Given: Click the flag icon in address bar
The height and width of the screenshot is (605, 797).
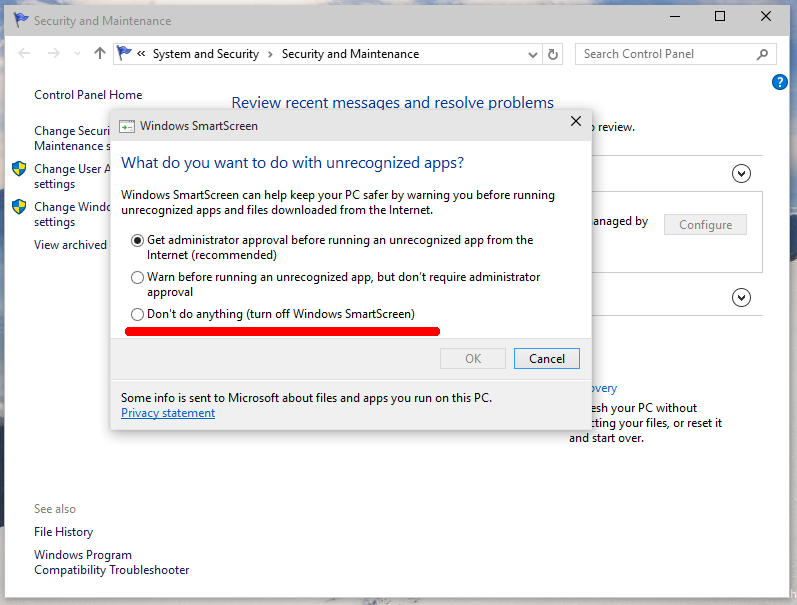Looking at the screenshot, I should pos(125,54).
